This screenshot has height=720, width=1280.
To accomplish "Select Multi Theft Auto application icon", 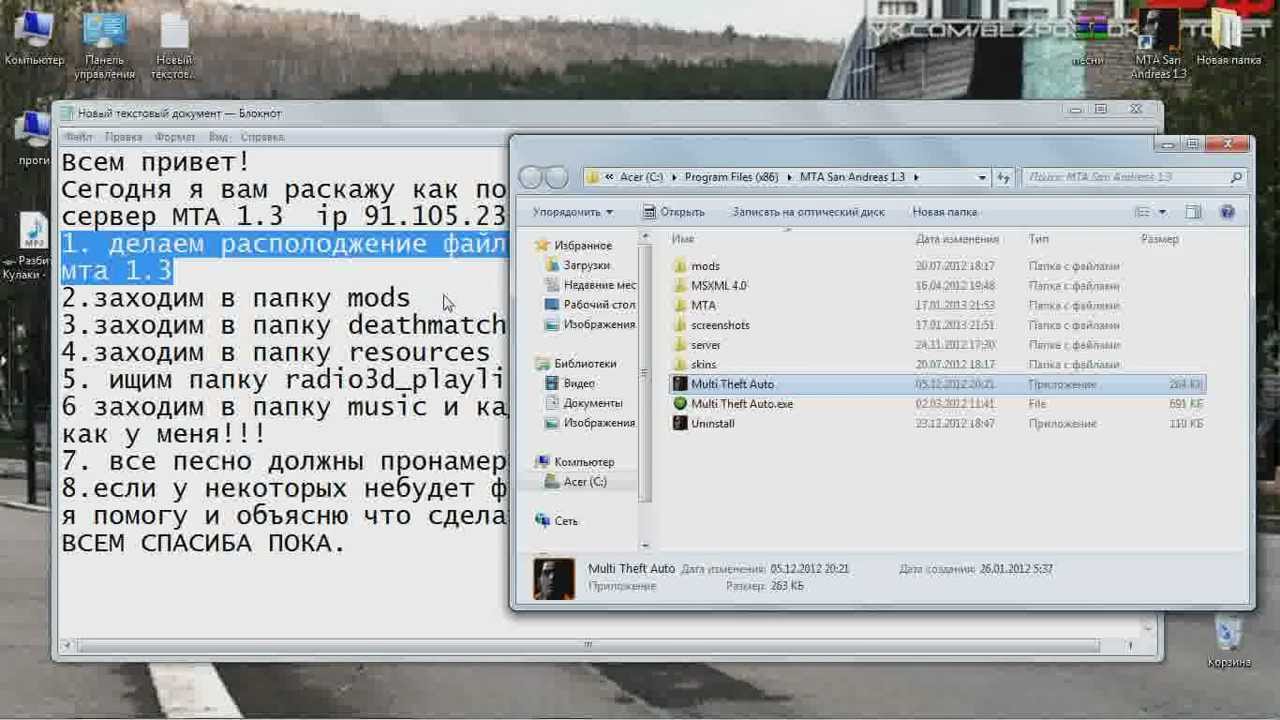I will [680, 384].
